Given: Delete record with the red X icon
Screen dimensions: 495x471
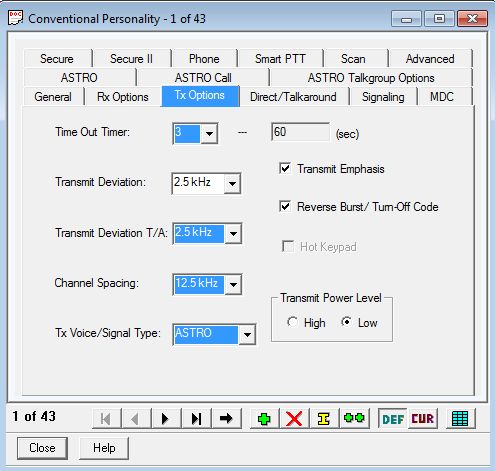Looking at the screenshot, I should (x=294, y=418).
